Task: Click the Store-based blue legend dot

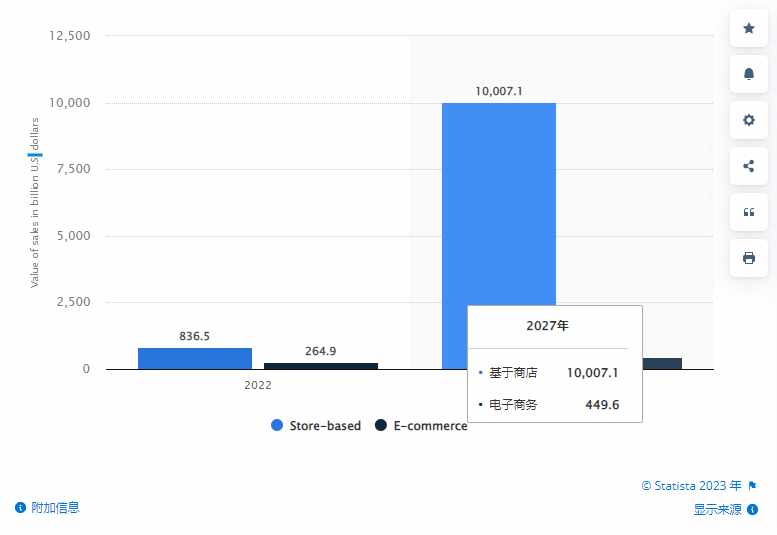Action: point(277,425)
